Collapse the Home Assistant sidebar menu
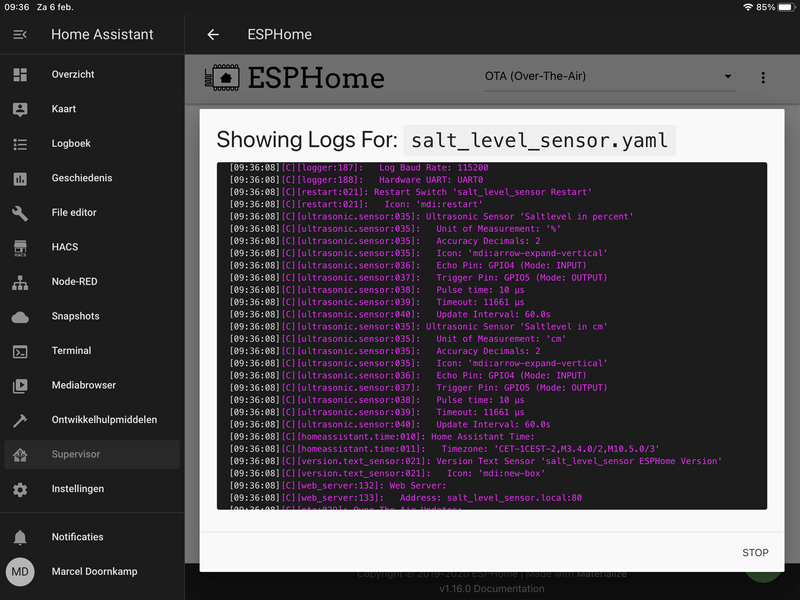The height and width of the screenshot is (600, 800). tap(20, 35)
